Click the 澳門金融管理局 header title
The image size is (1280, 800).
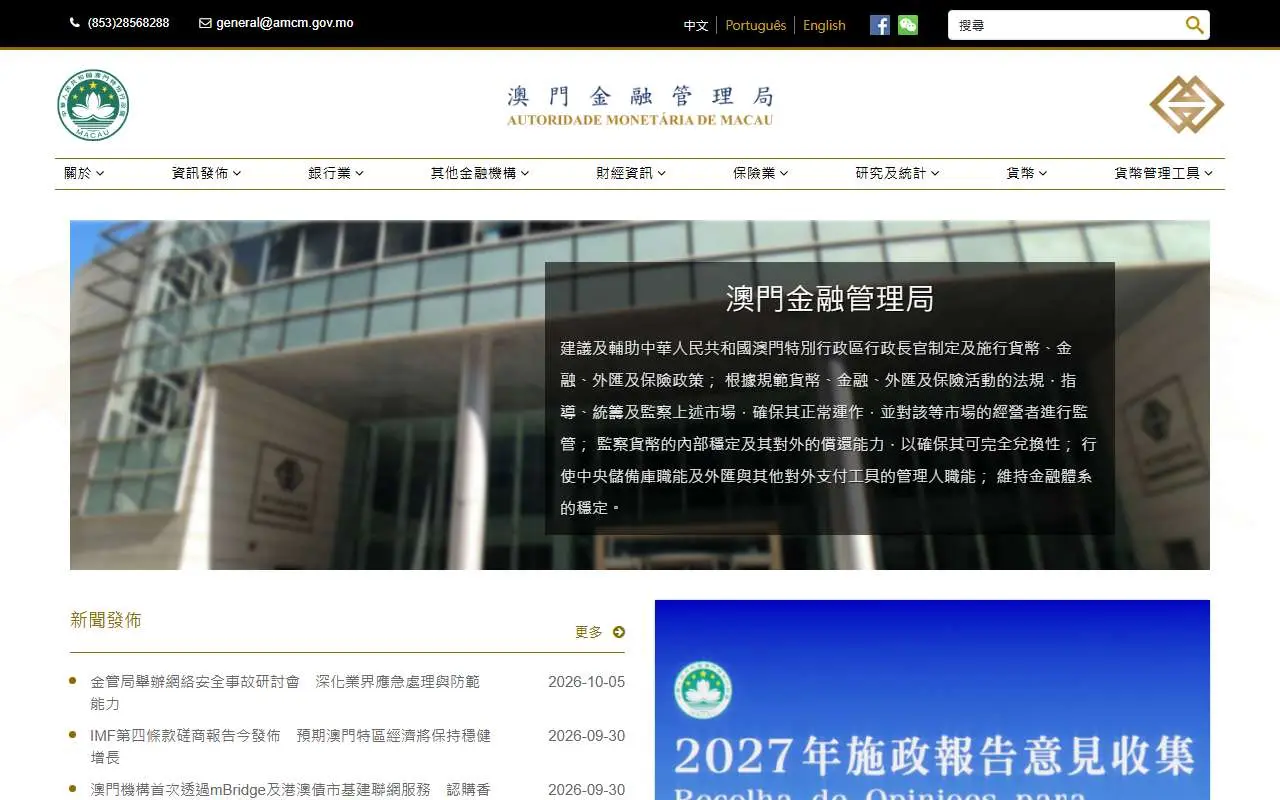[640, 106]
